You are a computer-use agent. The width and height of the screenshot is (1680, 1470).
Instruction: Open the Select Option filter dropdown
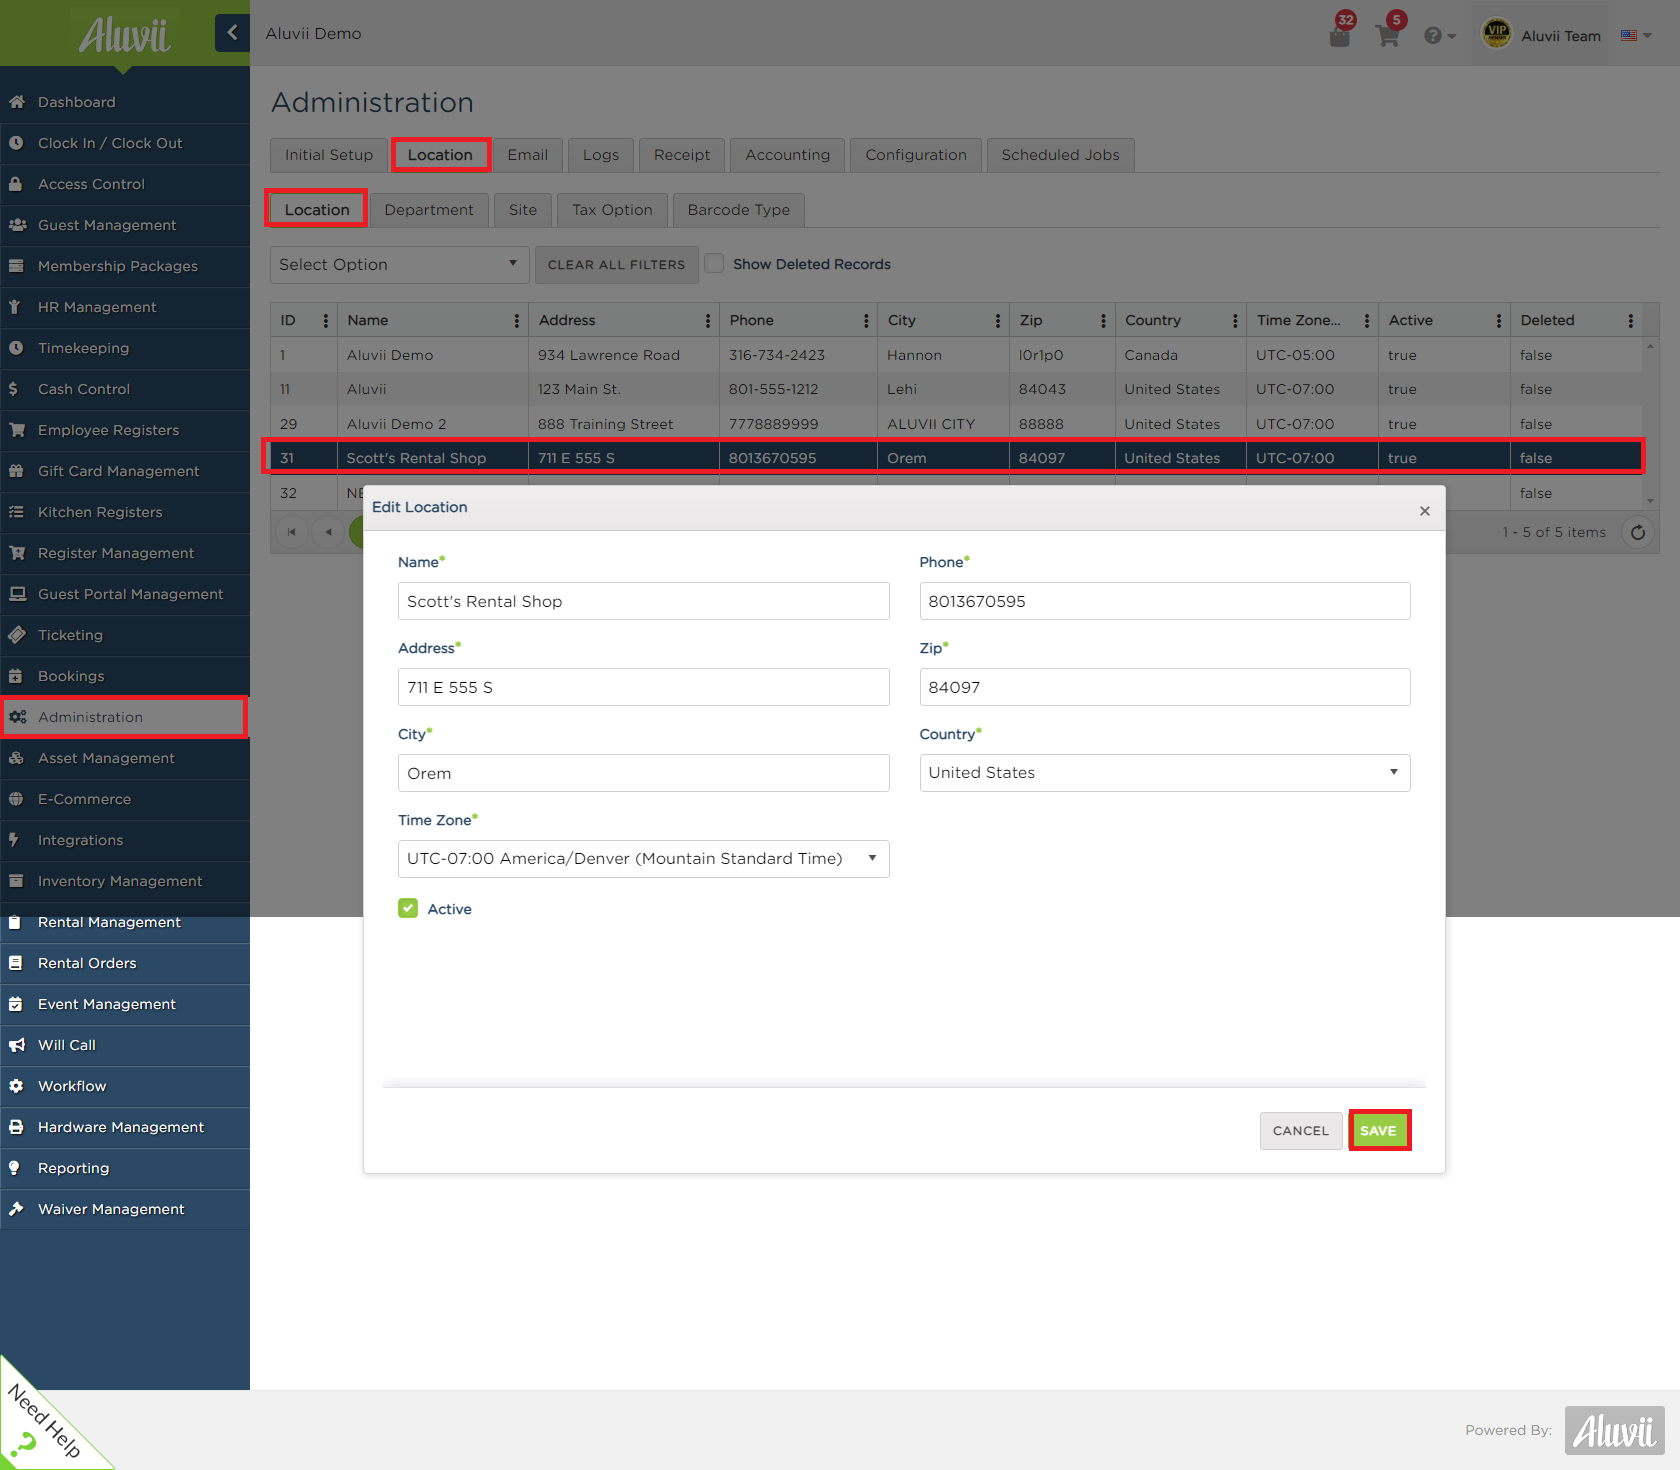point(399,264)
